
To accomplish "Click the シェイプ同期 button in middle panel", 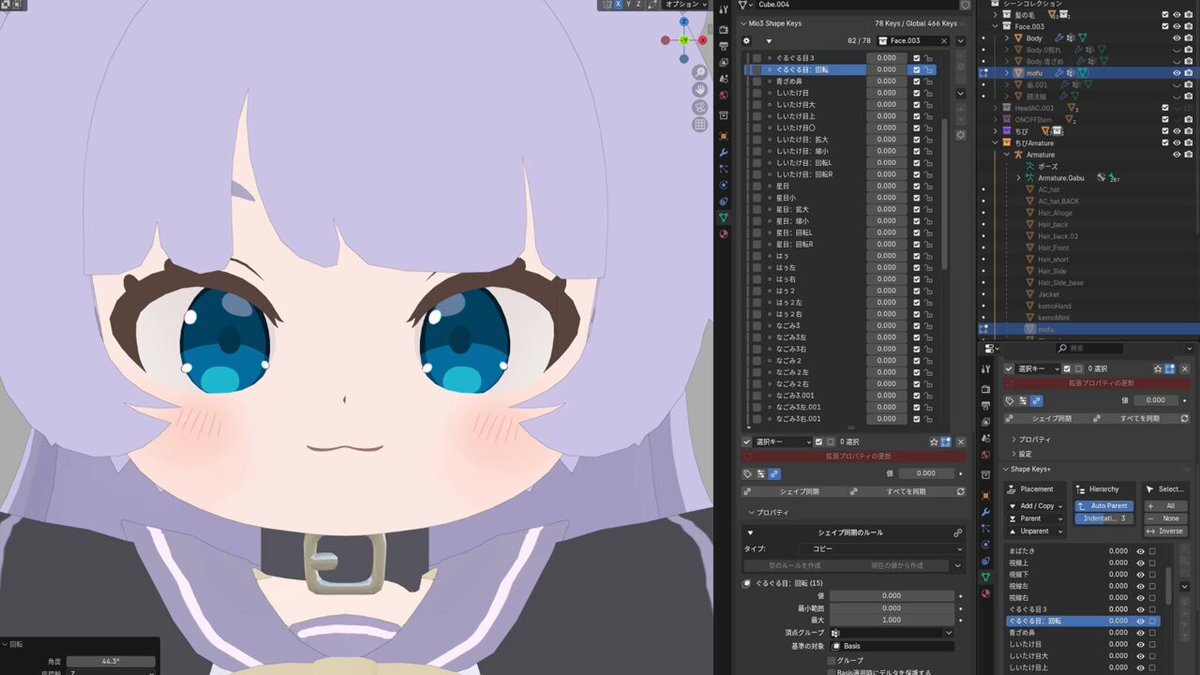I will (795, 492).
